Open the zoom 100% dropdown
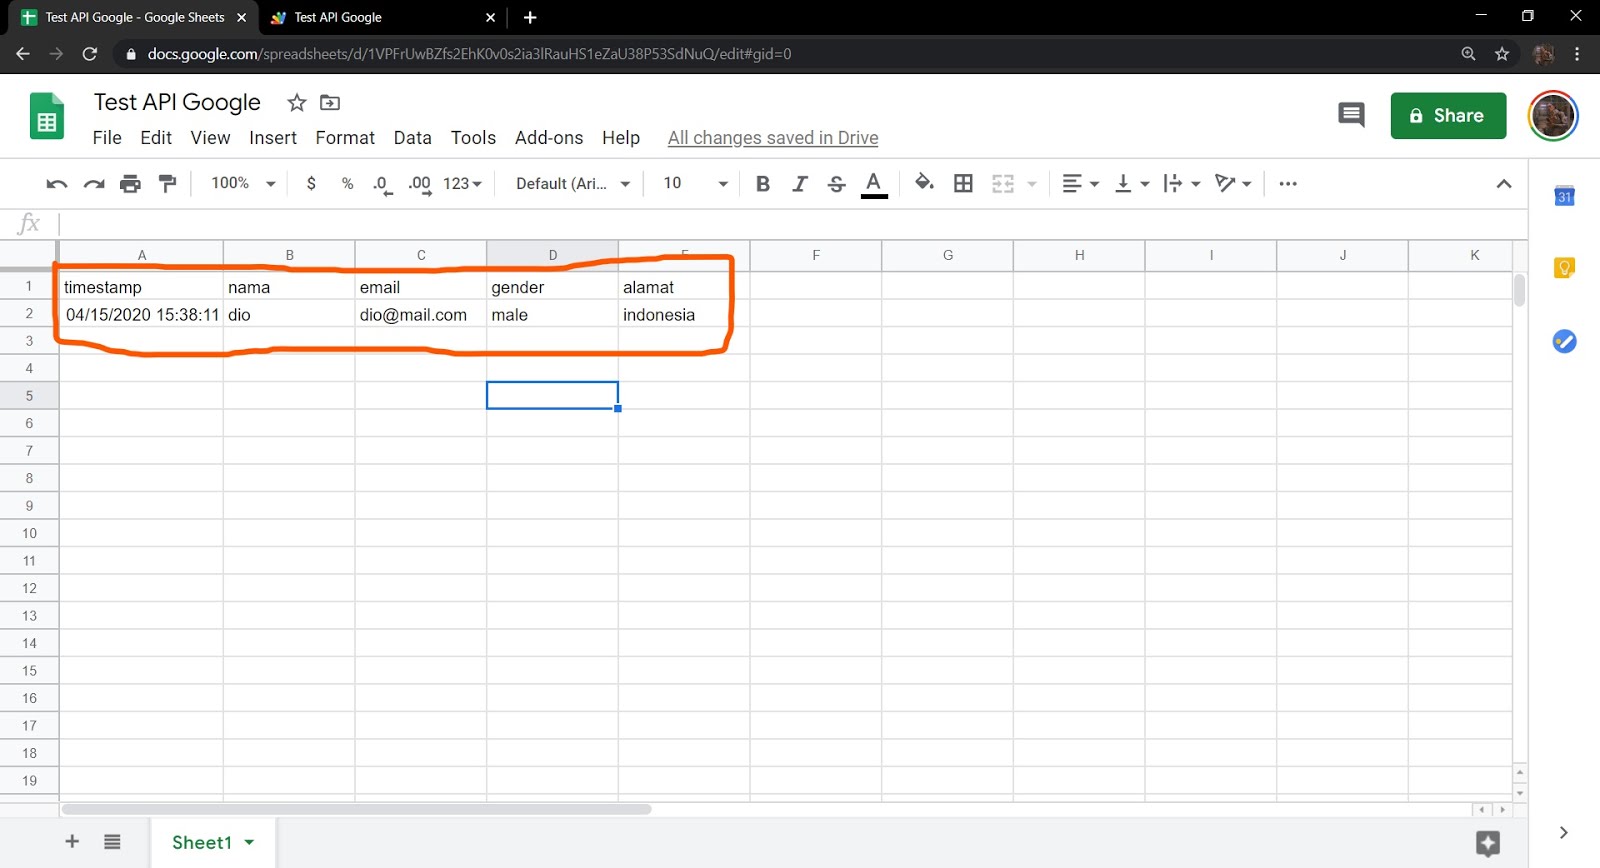 pyautogui.click(x=243, y=184)
